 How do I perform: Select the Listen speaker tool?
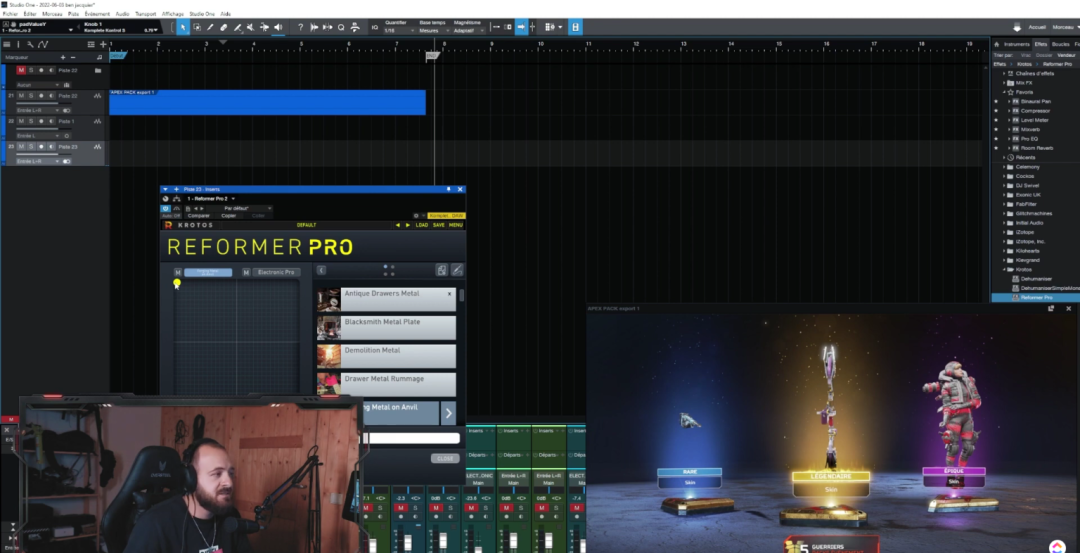pos(278,27)
